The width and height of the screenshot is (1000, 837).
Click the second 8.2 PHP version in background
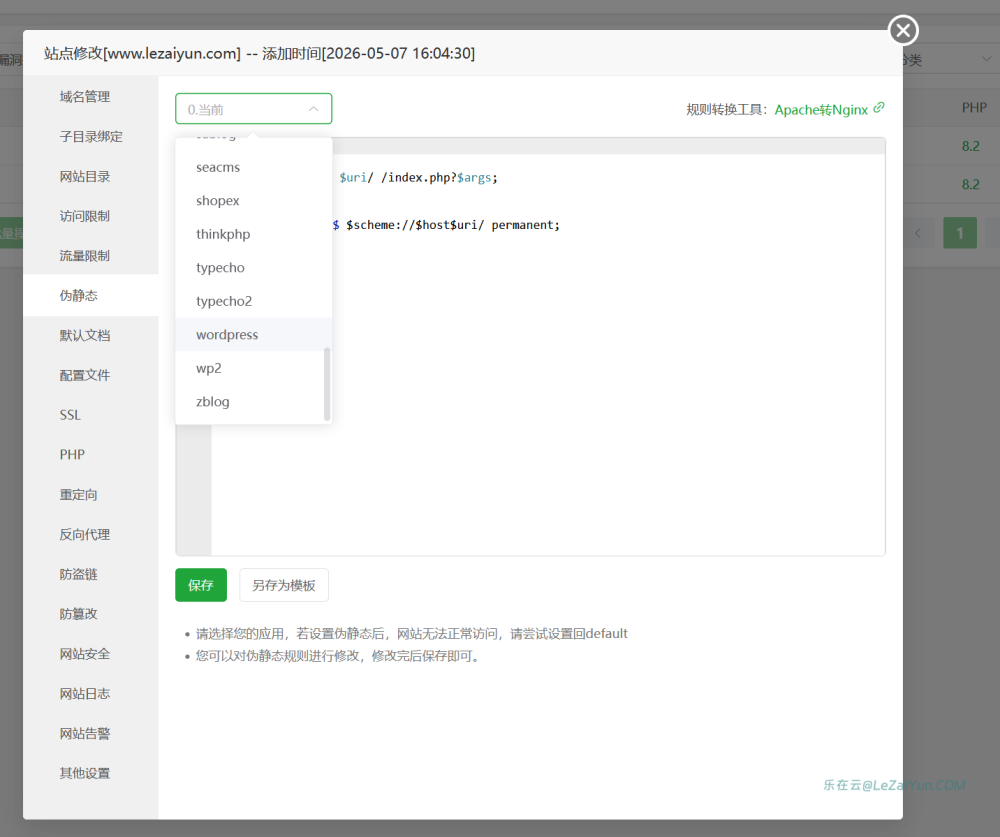[971, 184]
